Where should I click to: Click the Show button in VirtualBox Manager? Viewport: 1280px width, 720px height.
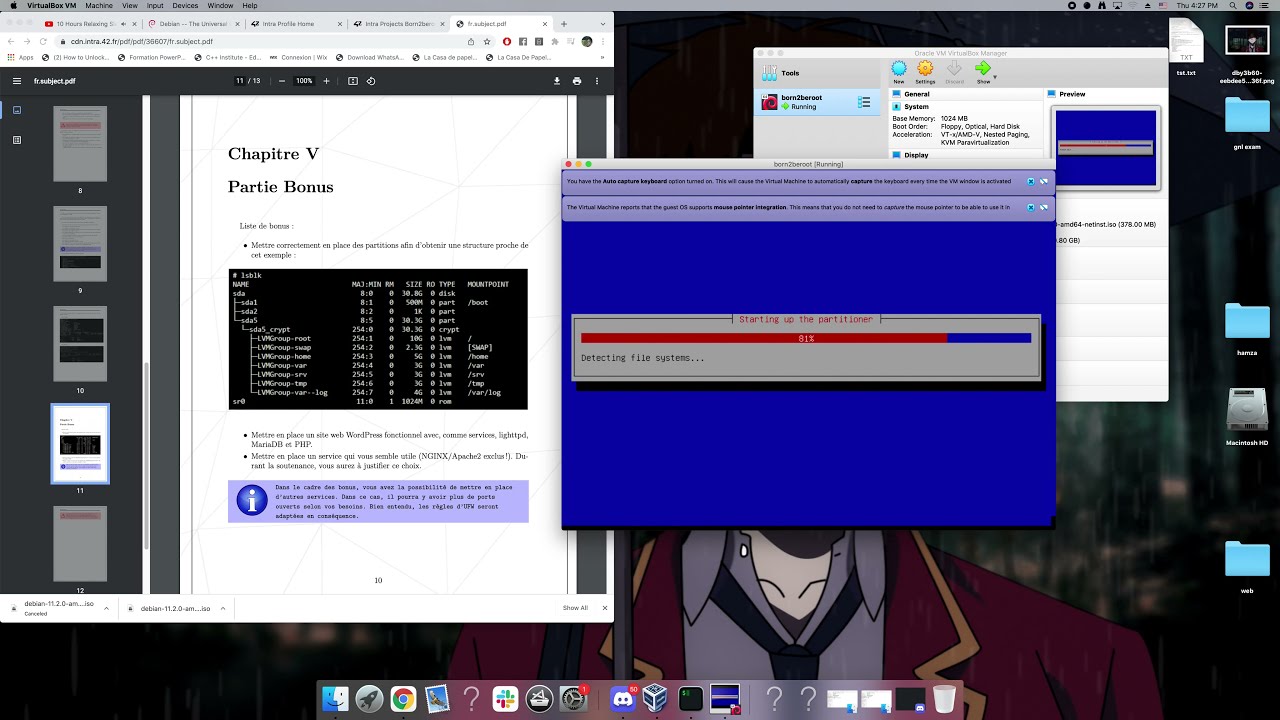coord(983,71)
